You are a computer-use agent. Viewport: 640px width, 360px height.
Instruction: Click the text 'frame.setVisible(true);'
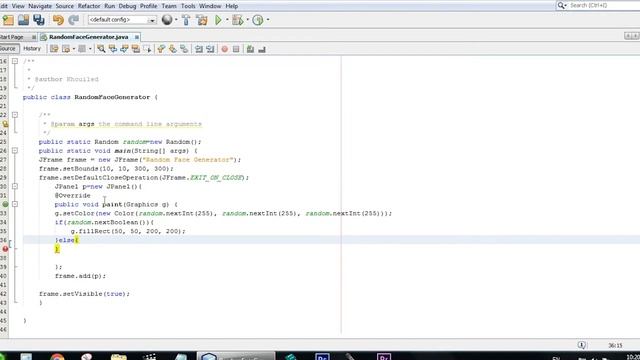(84, 294)
